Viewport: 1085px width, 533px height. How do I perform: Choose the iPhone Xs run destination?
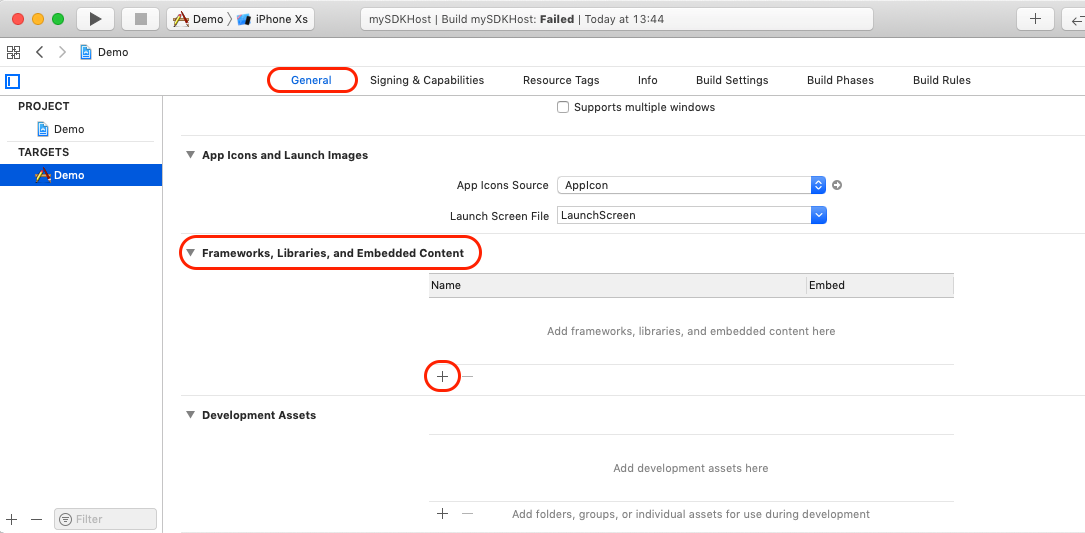tap(273, 19)
